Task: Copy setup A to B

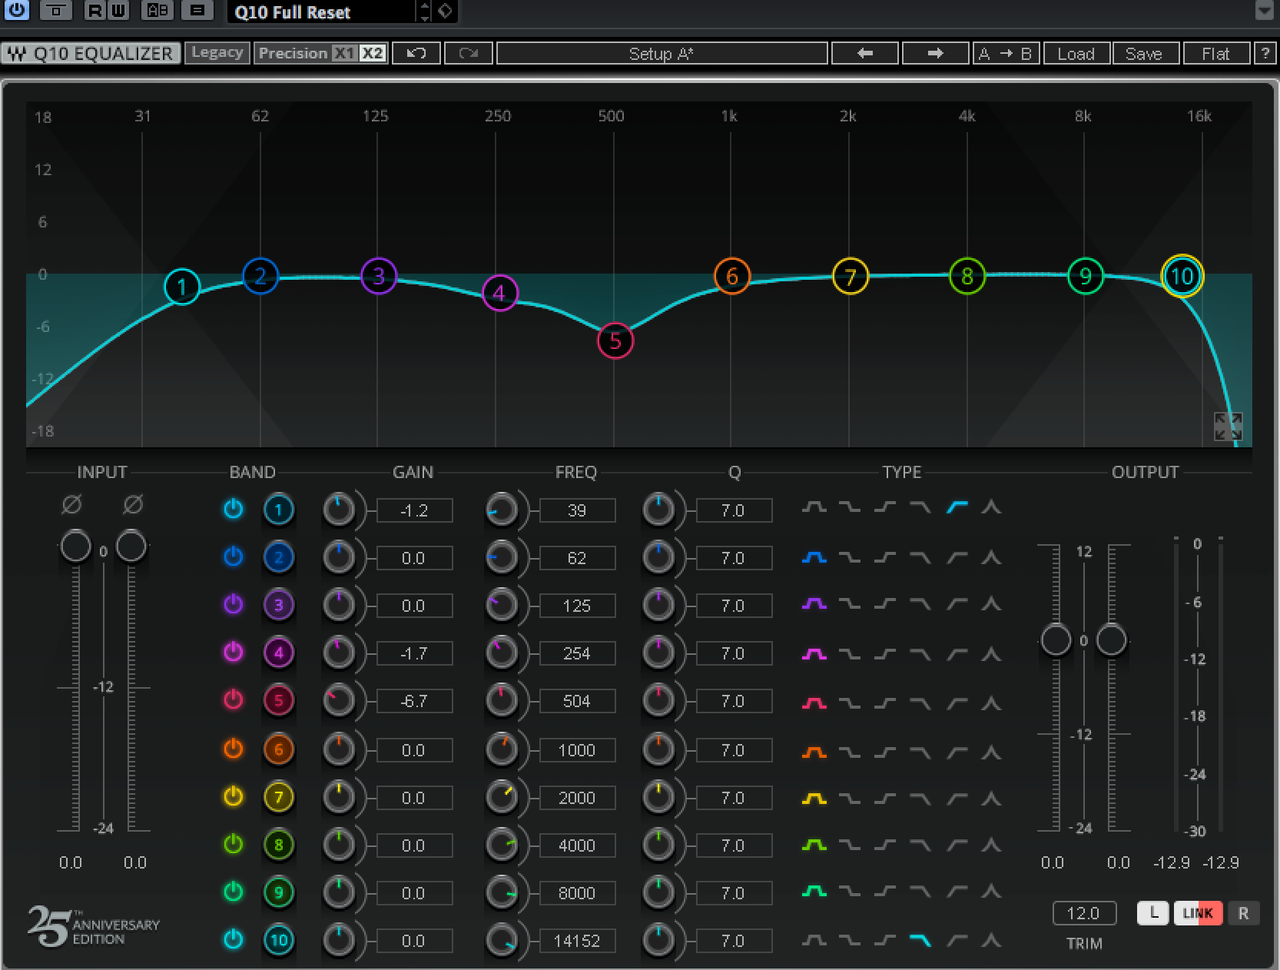Action: click(1005, 53)
